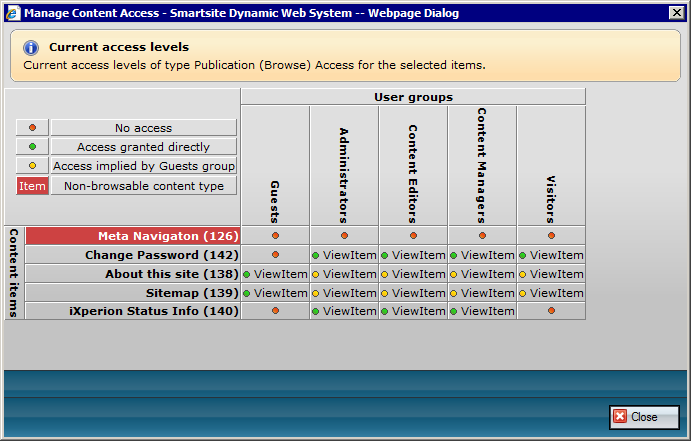The image size is (691, 441).
Task: Click the red Item legend box
Action: coord(32,186)
